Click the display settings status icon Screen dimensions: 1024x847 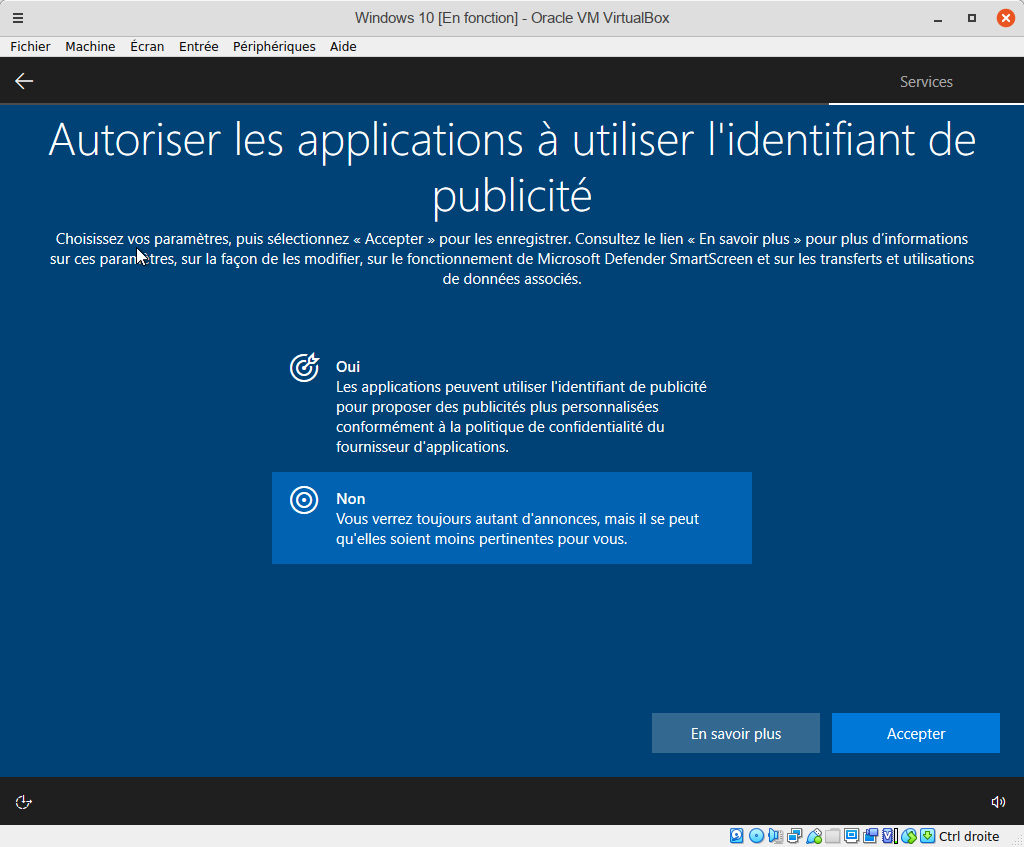pos(852,836)
